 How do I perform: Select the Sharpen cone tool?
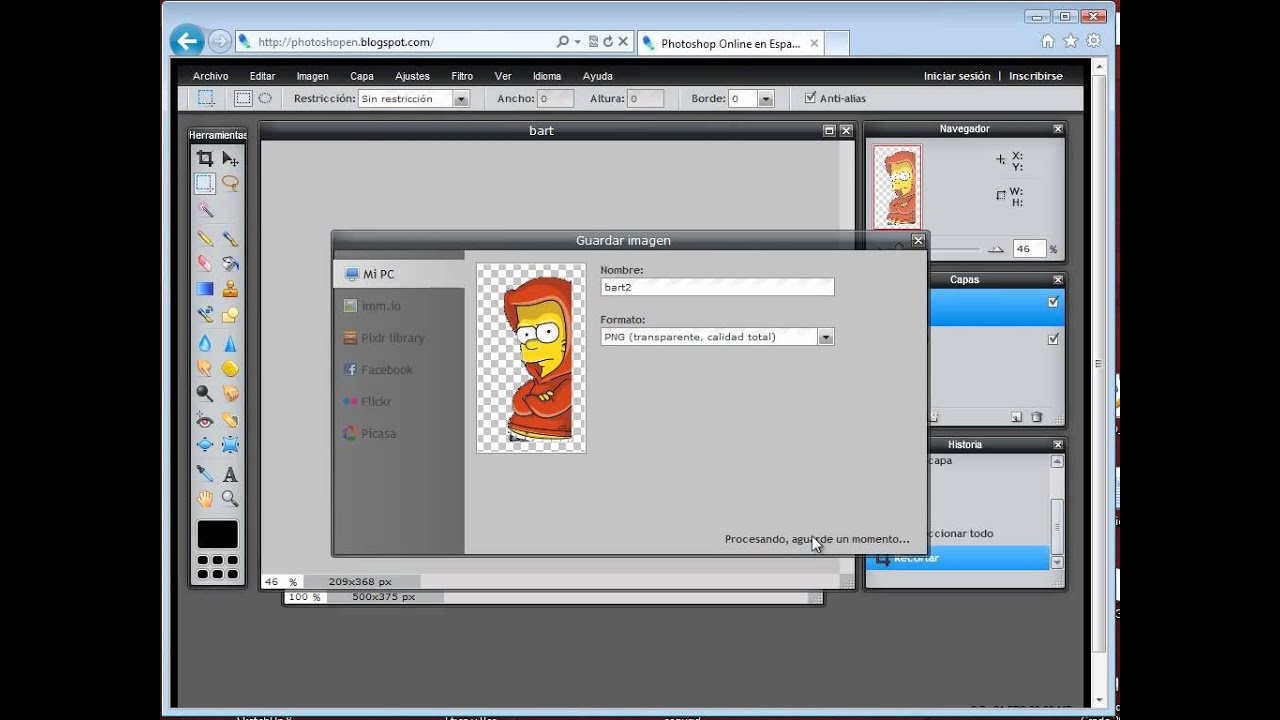pos(230,343)
